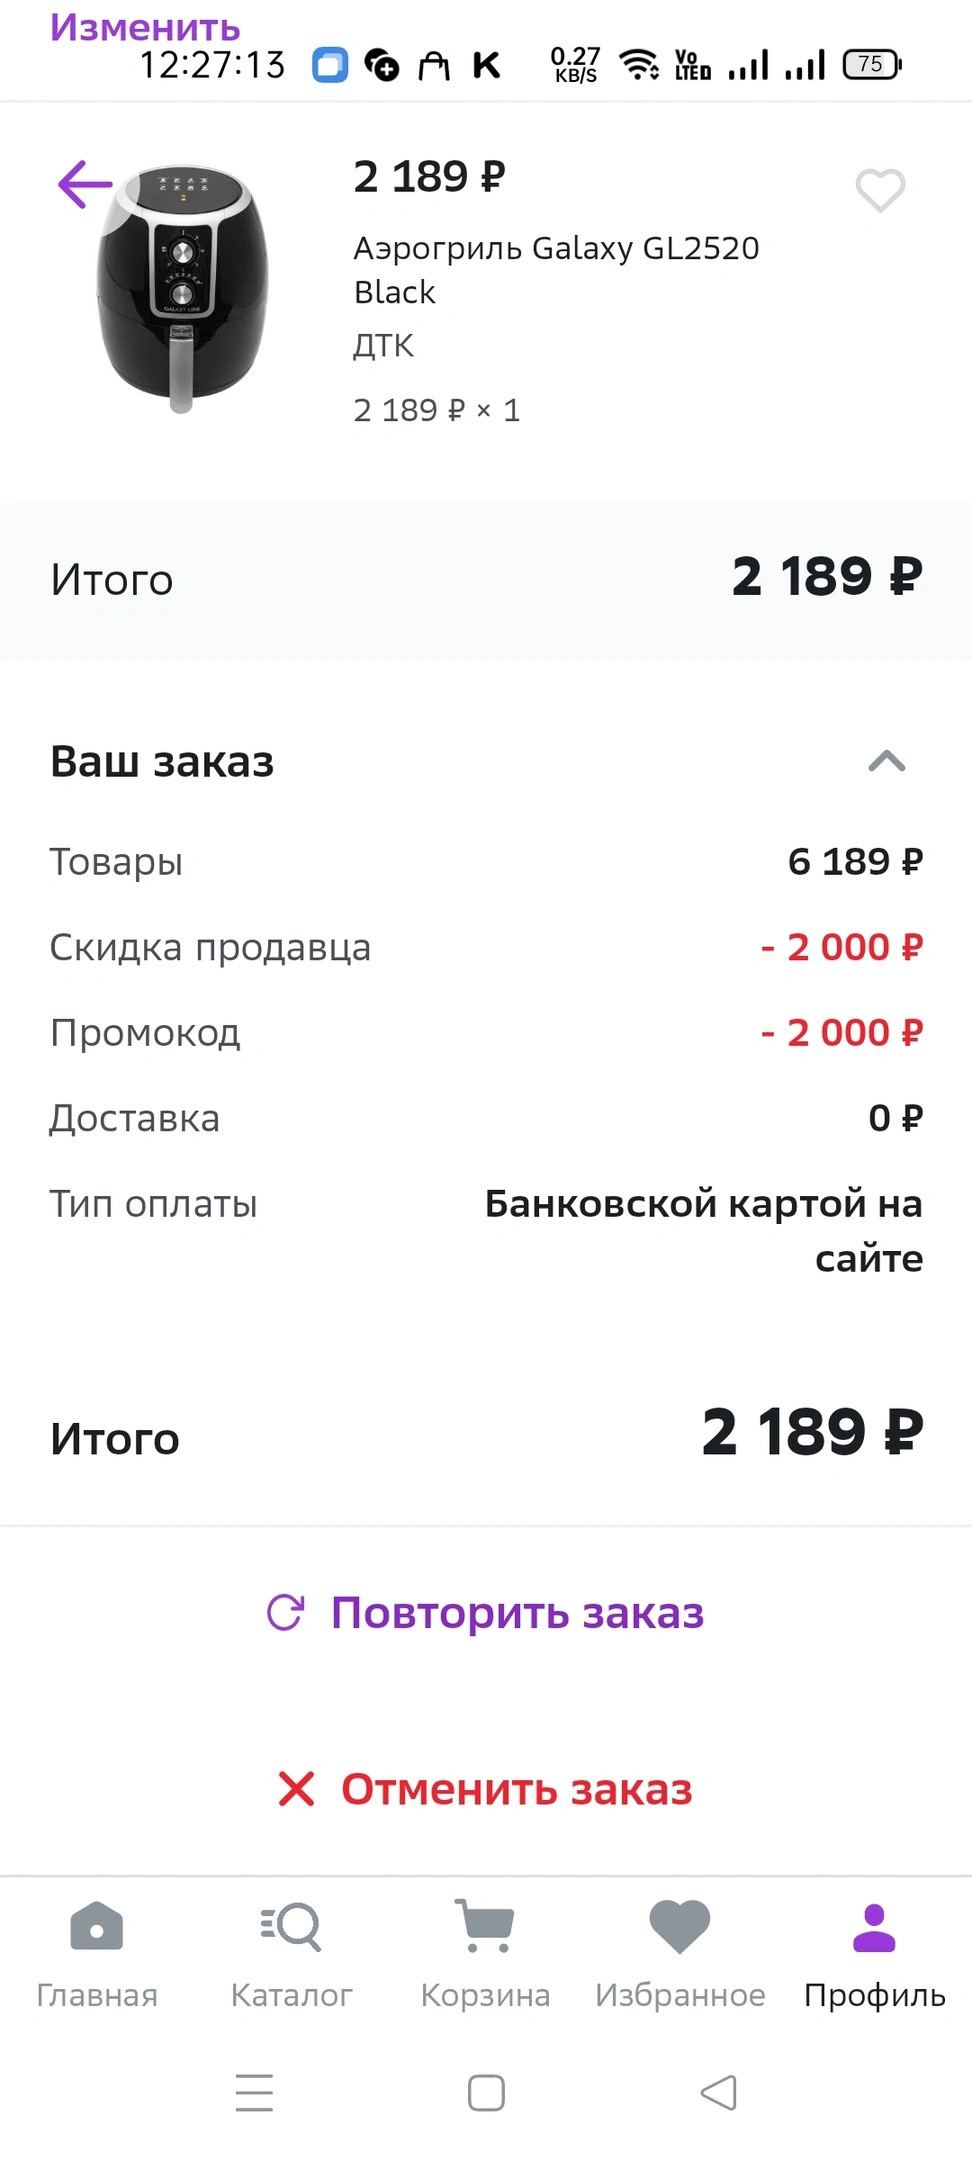
Task: Tap the Ваш заказ header
Action: point(162,762)
